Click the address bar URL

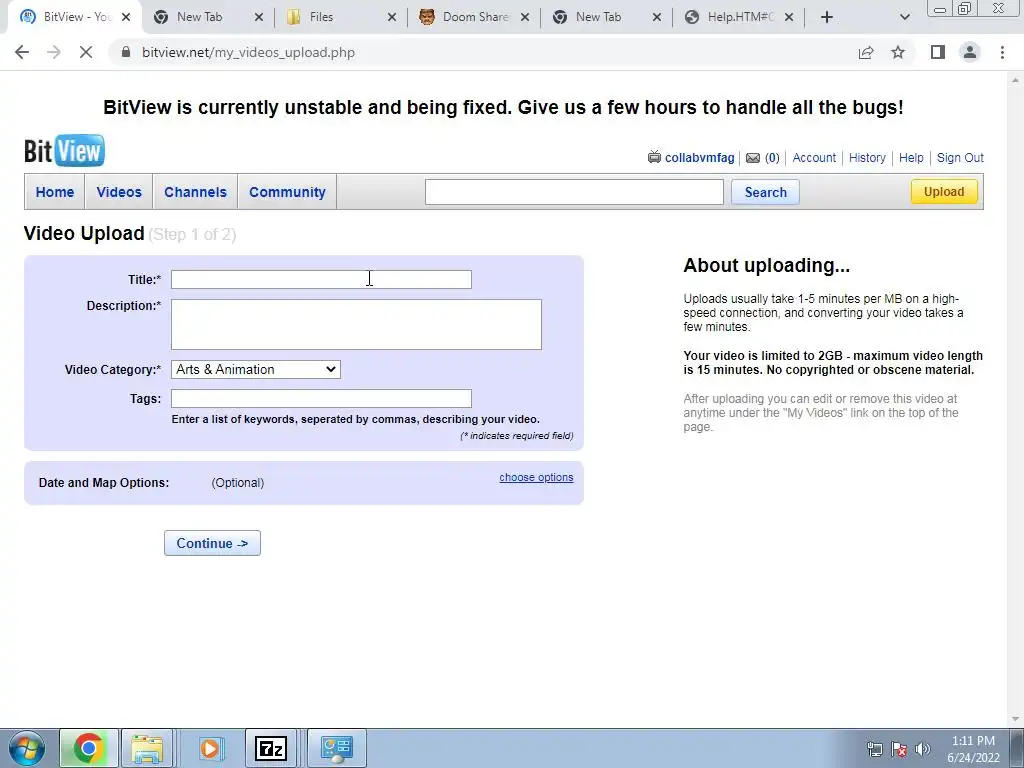[x=248, y=52]
